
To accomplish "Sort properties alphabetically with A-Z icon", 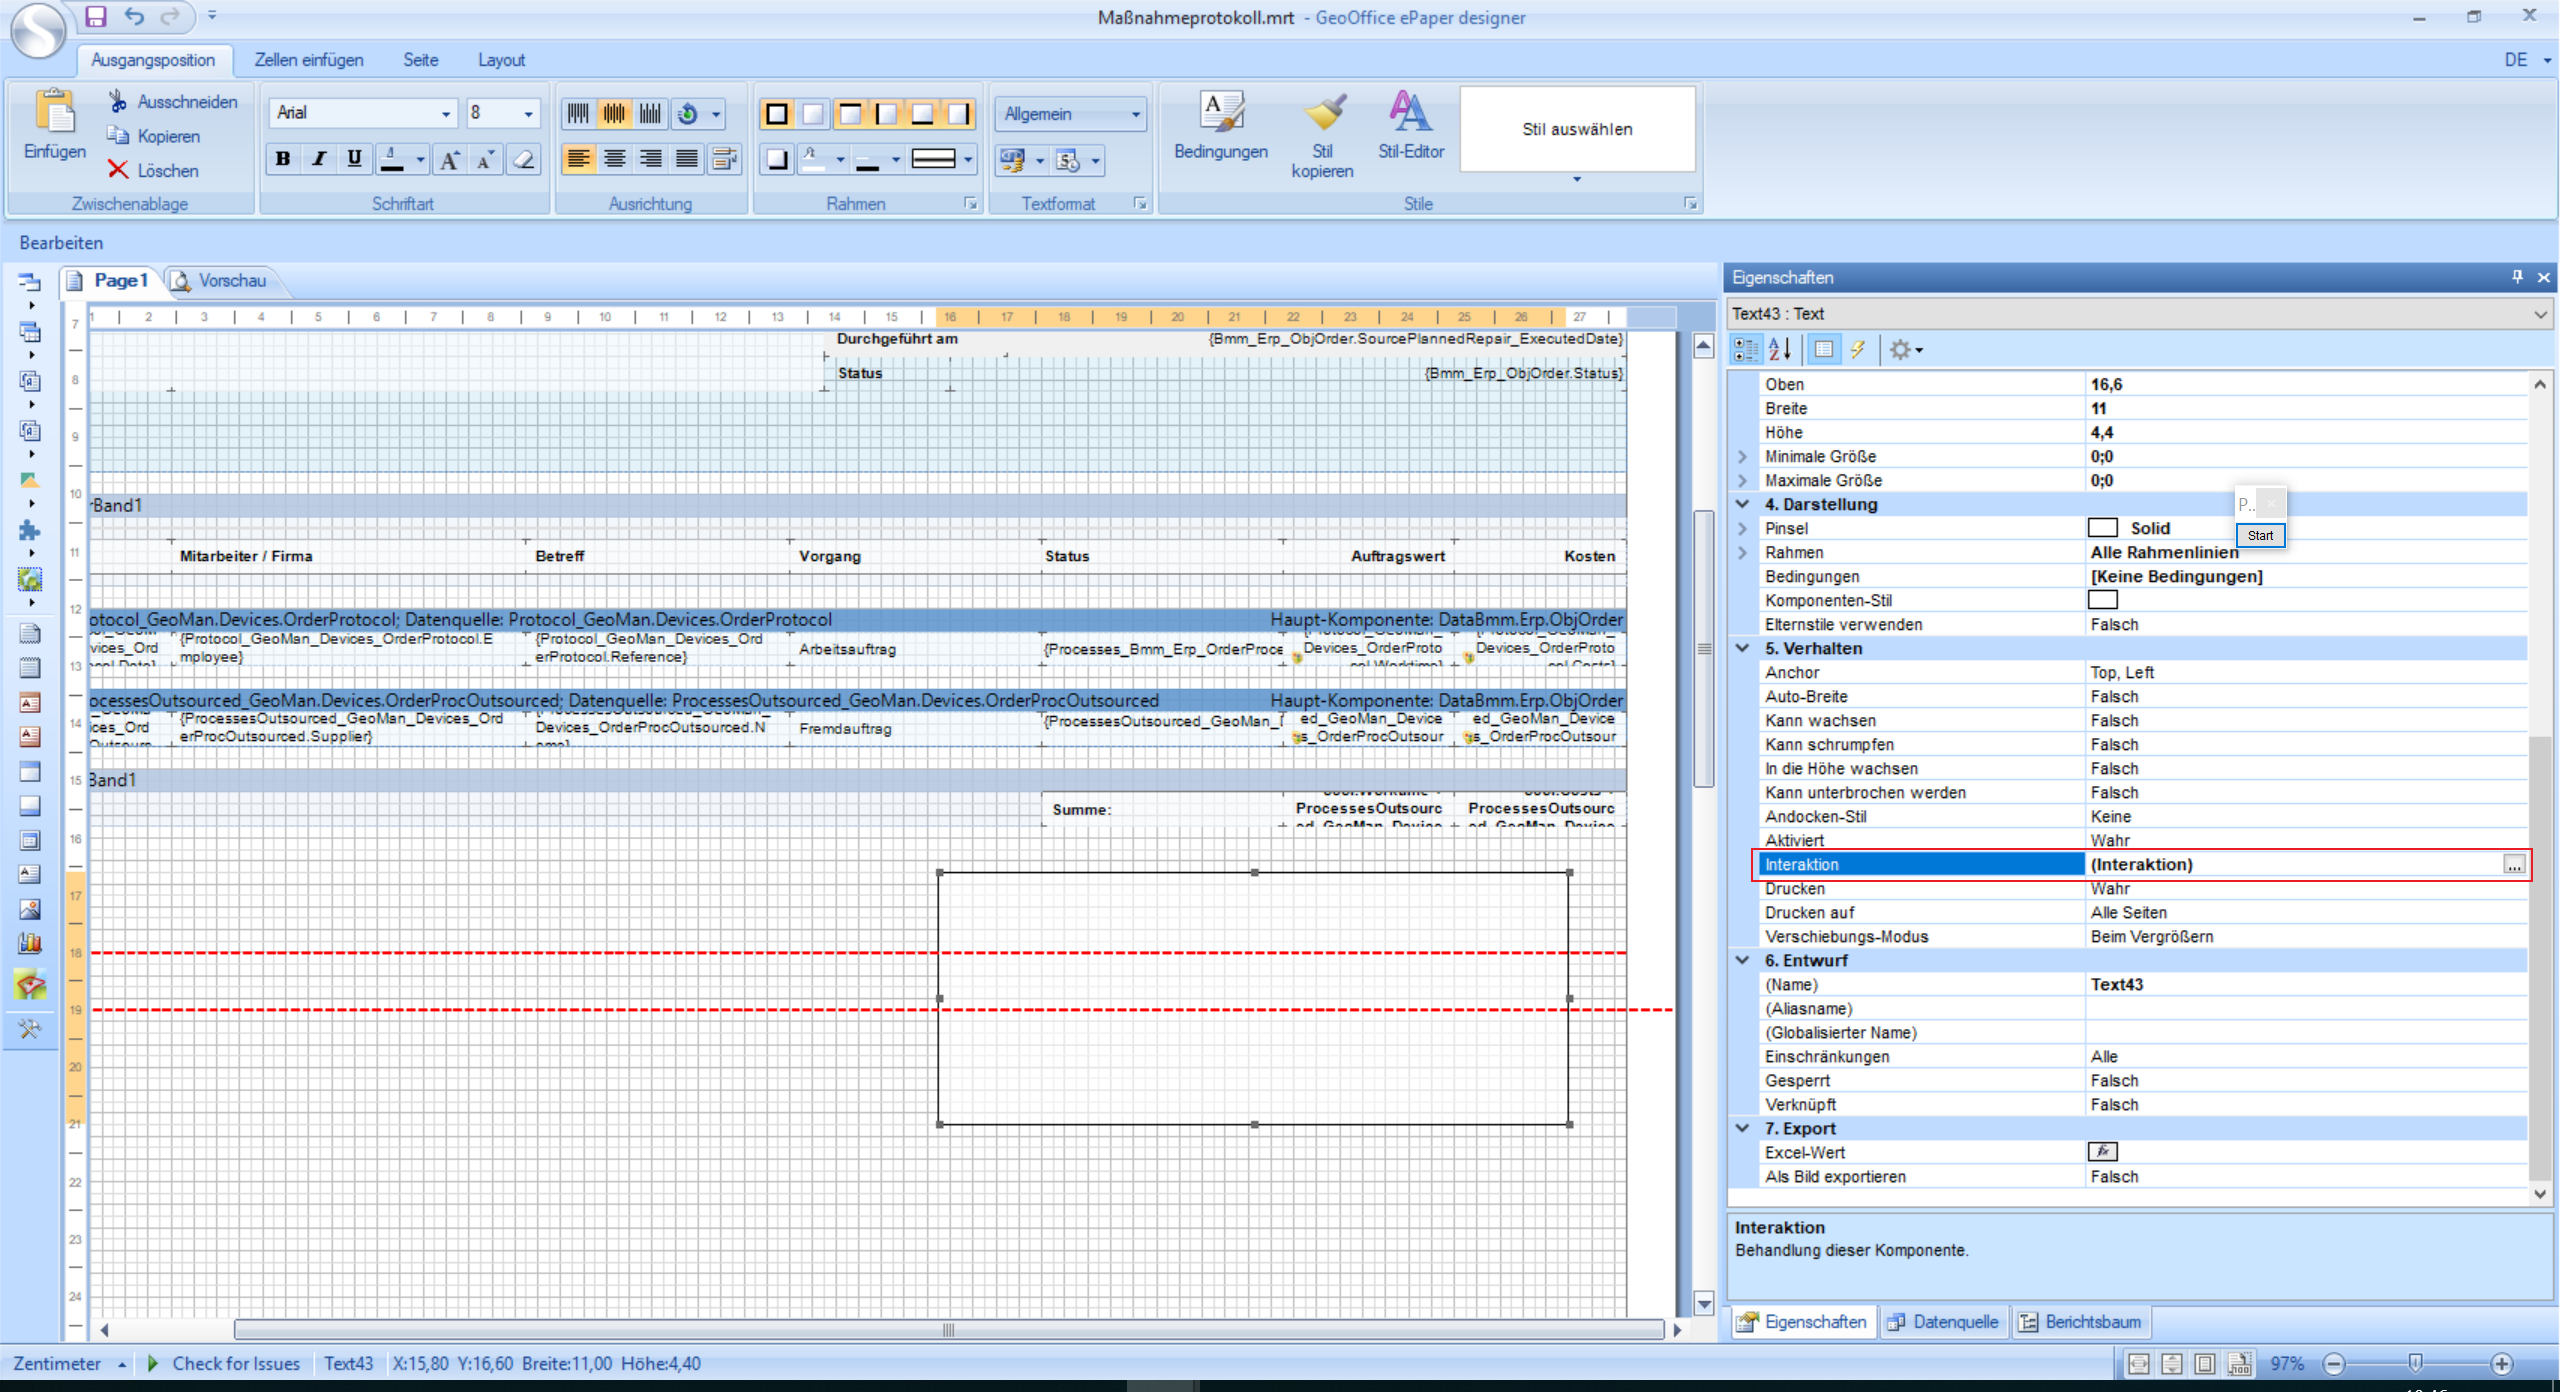I will (1781, 350).
